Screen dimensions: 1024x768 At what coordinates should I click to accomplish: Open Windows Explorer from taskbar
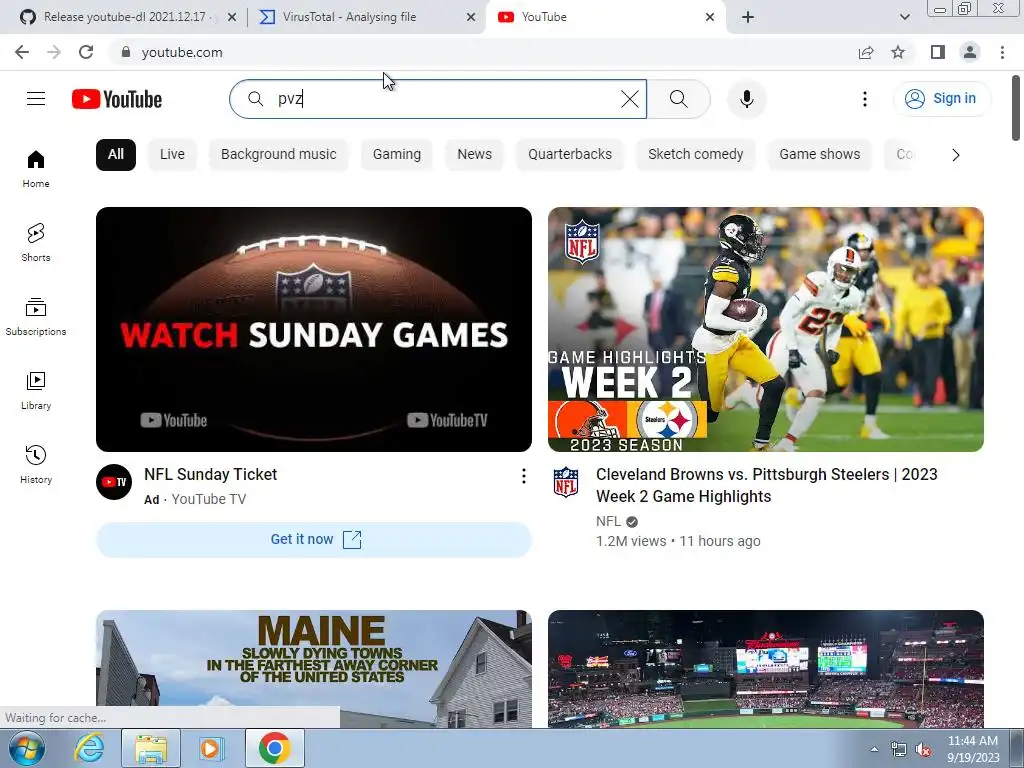(151, 748)
